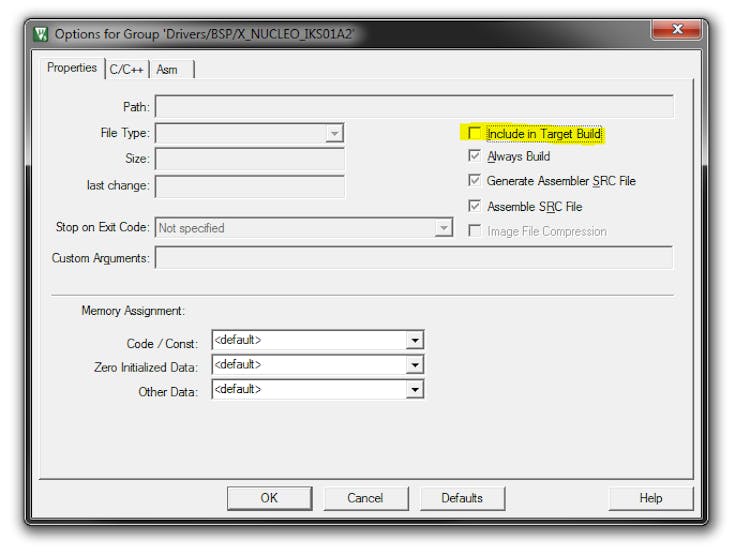Expand the Stop on Exit Code dropdown
The width and height of the screenshot is (732, 555).
point(443,228)
